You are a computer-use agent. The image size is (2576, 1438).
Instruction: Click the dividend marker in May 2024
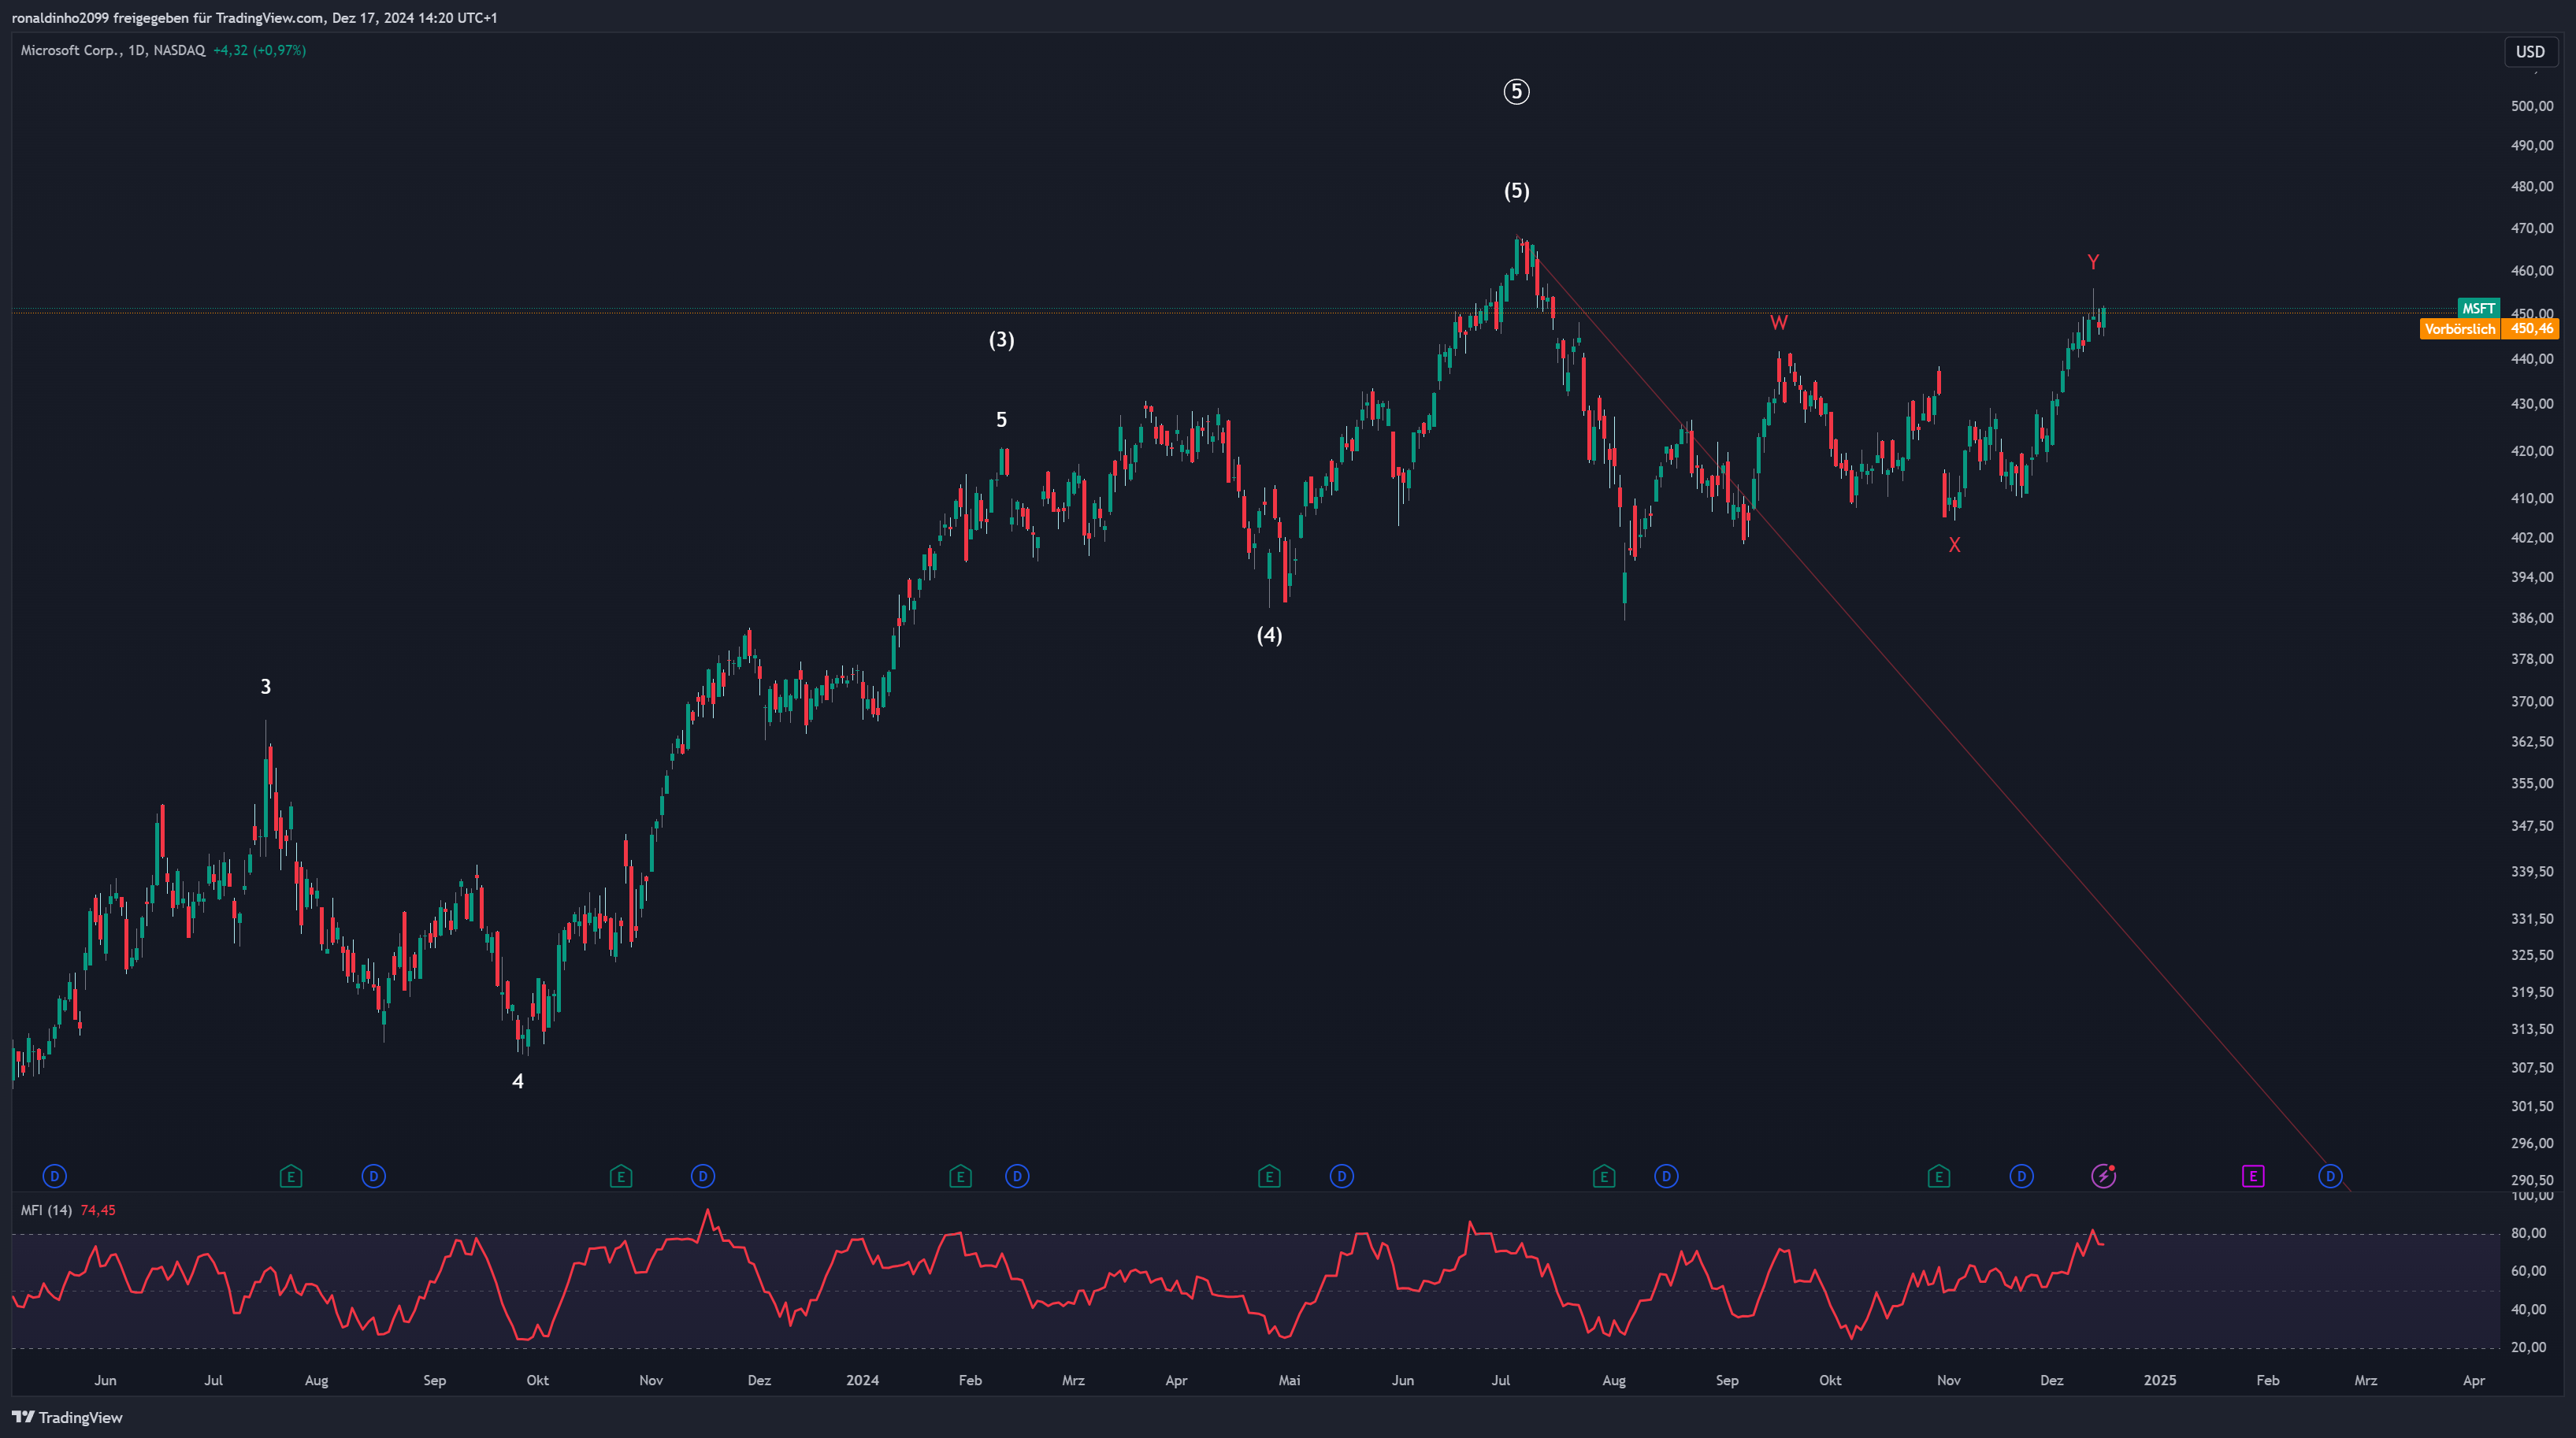1342,1176
